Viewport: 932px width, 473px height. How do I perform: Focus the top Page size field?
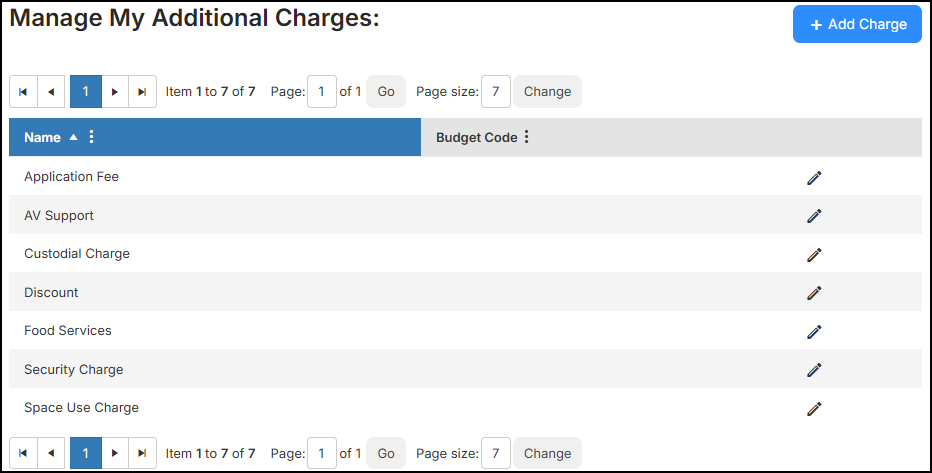tap(496, 92)
